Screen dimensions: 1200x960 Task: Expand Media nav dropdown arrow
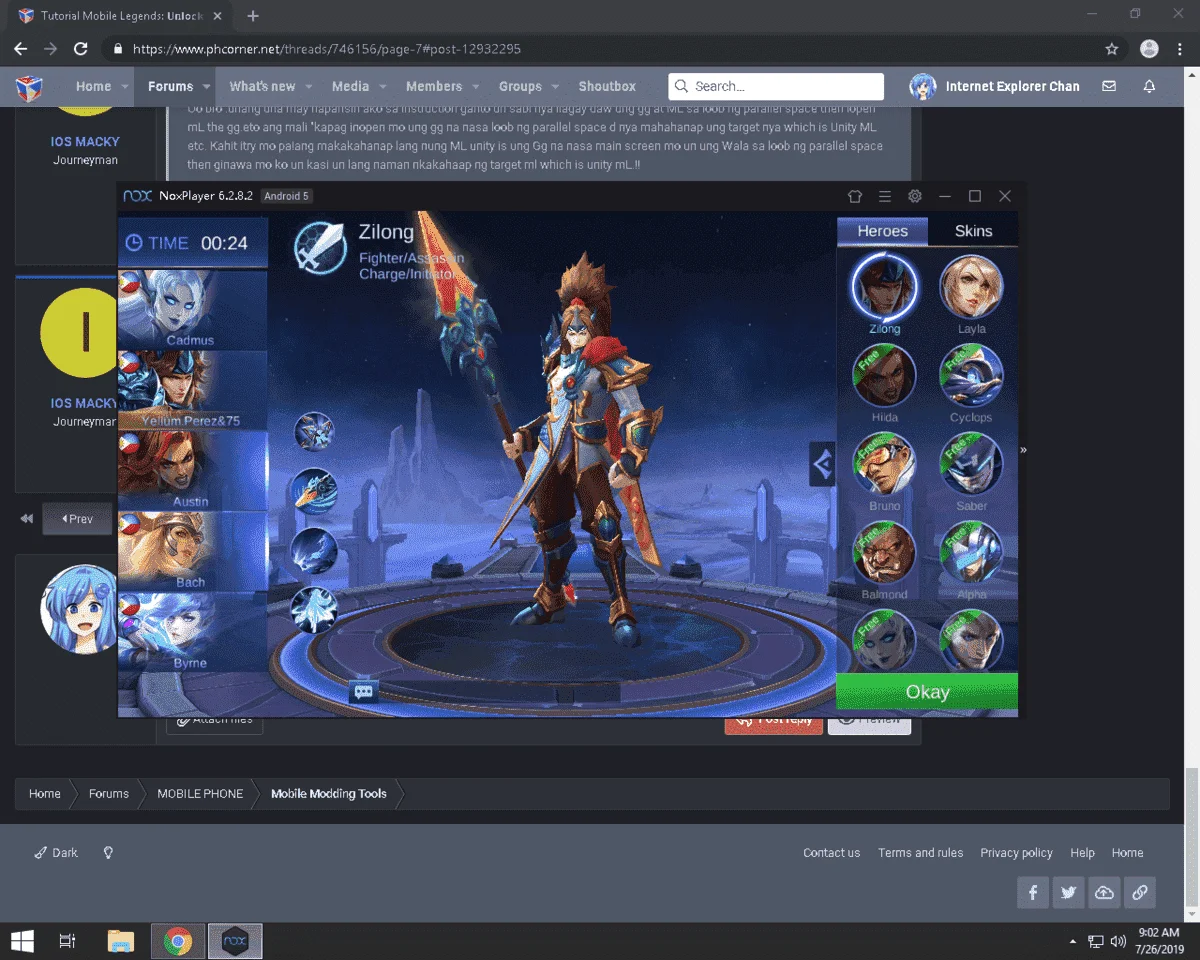tap(383, 87)
